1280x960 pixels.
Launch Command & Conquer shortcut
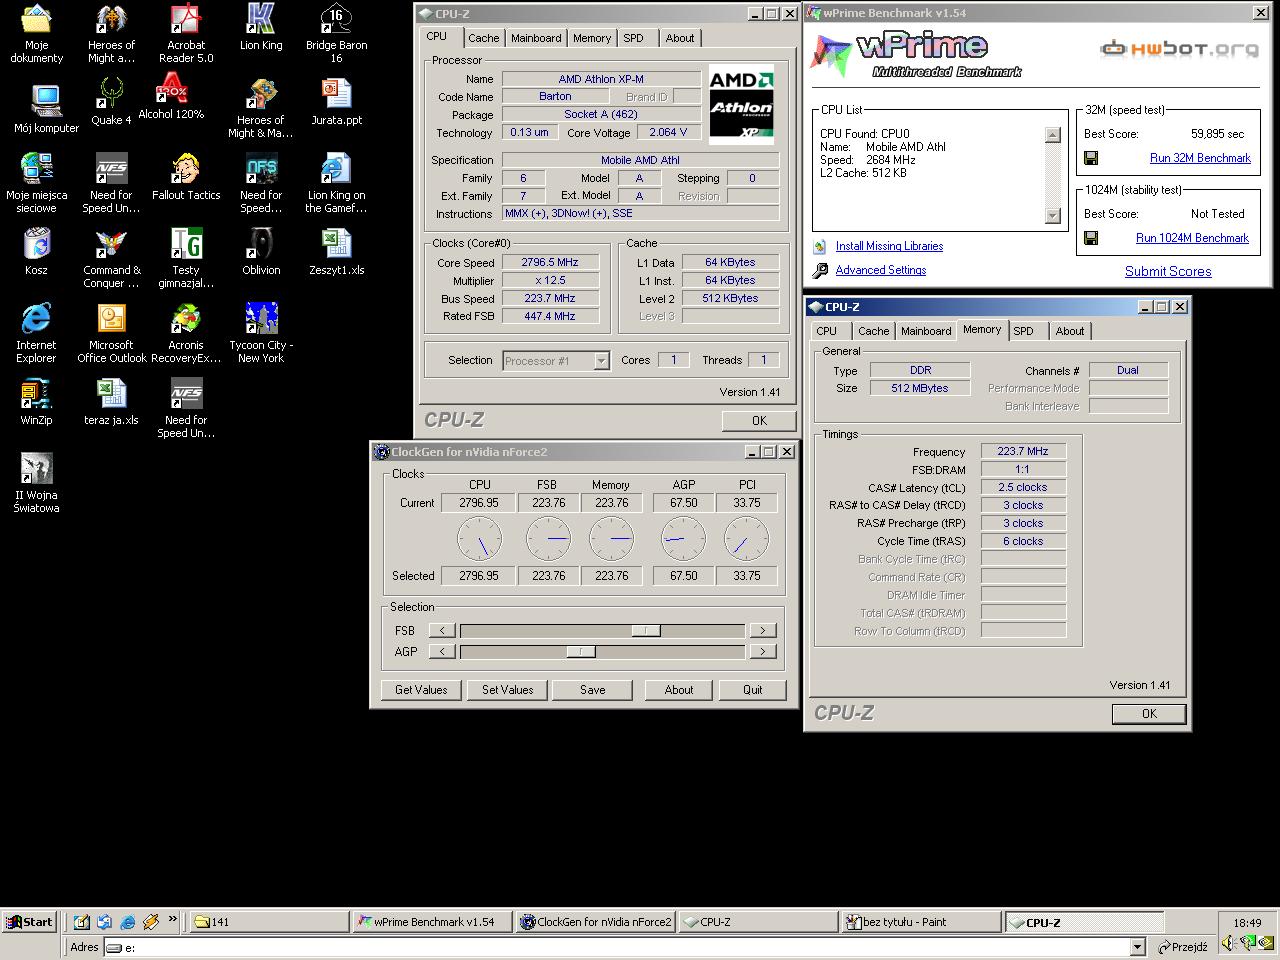(x=111, y=258)
